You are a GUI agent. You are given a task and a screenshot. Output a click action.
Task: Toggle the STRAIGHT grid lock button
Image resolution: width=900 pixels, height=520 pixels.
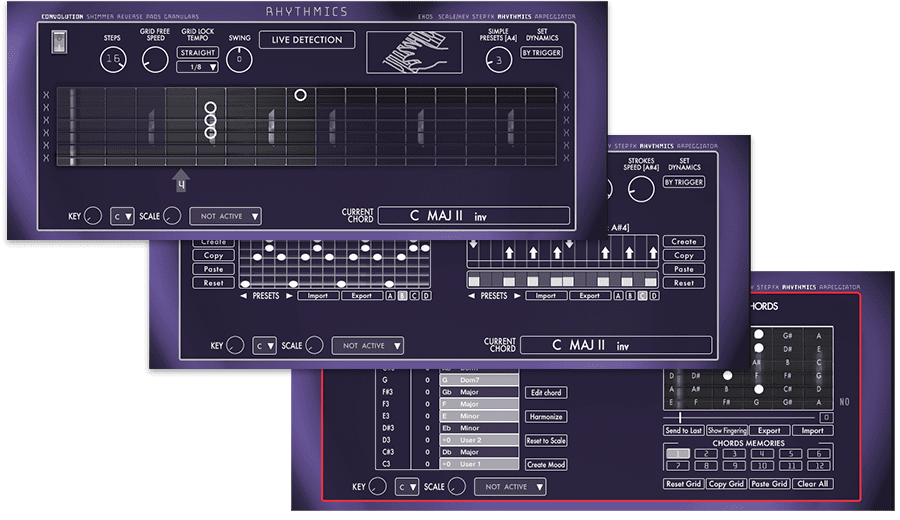click(x=197, y=52)
